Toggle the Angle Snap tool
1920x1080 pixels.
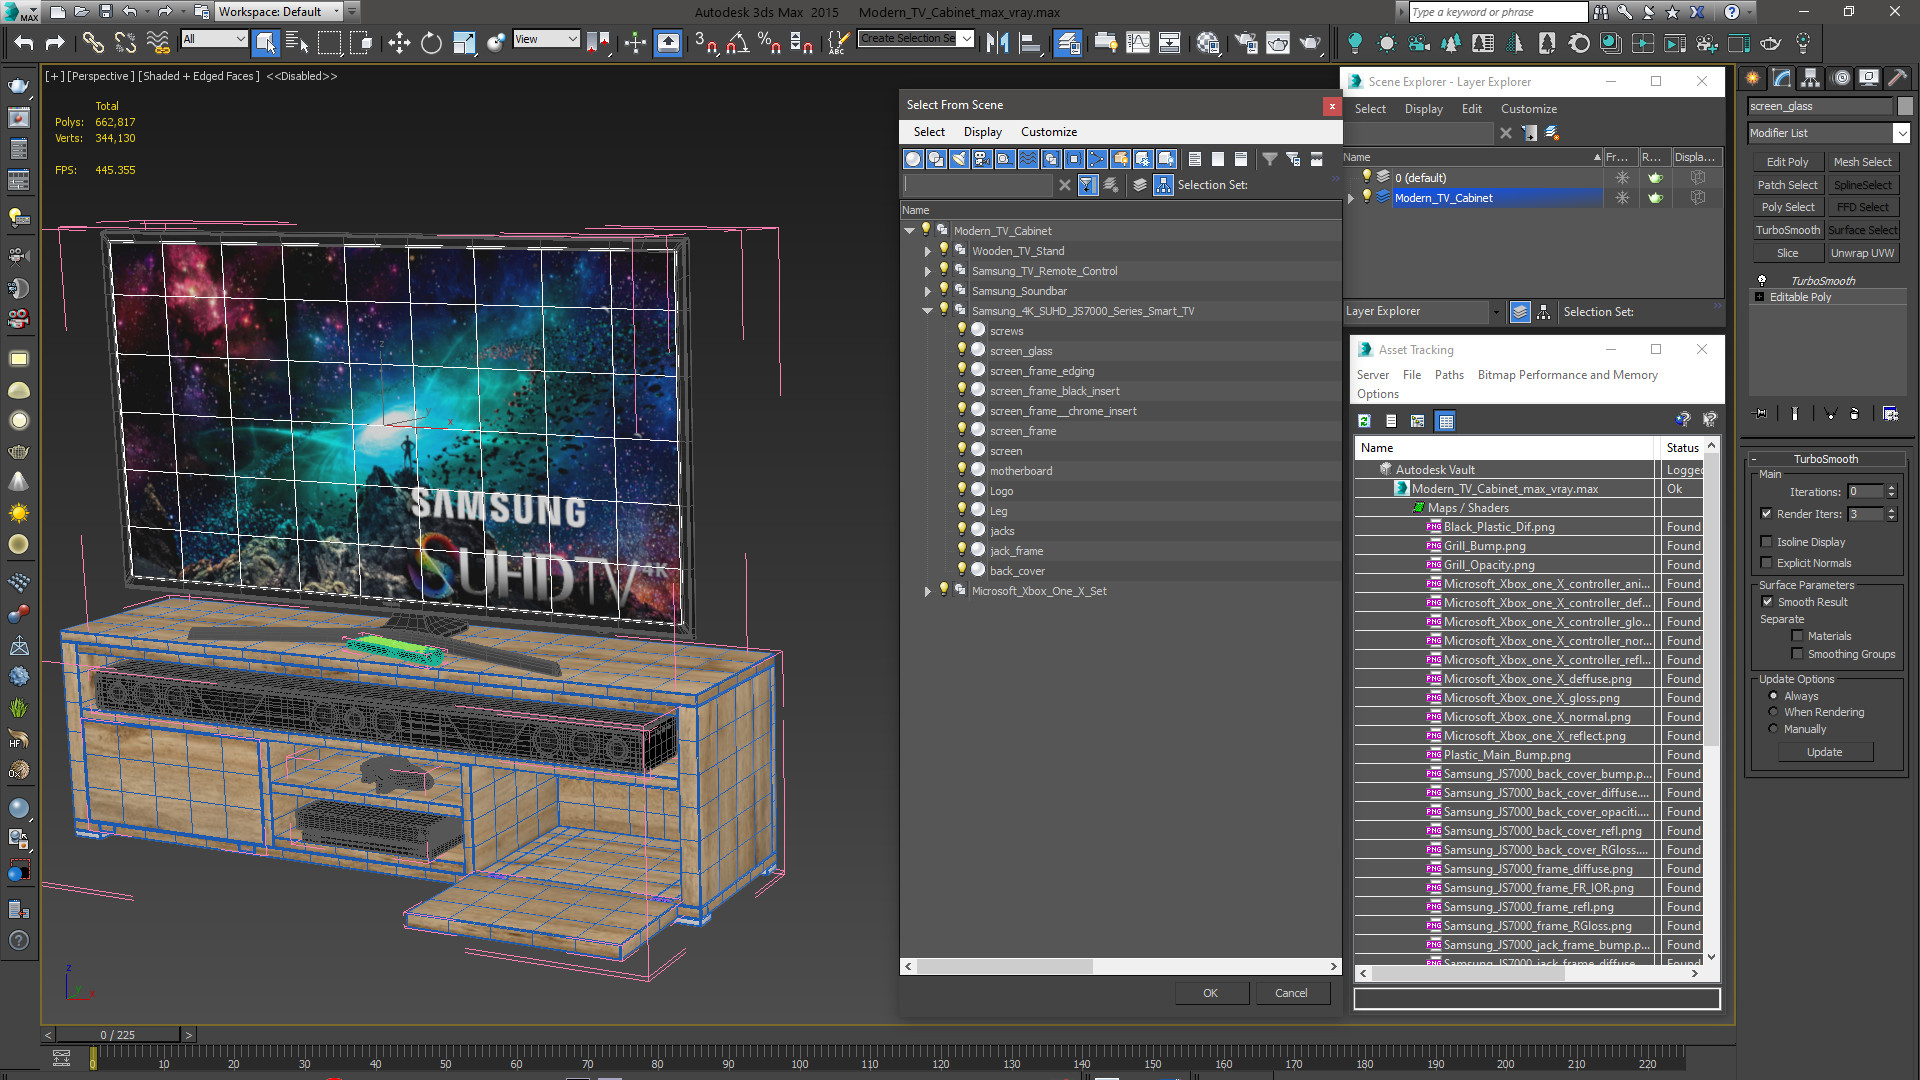pyautogui.click(x=738, y=42)
